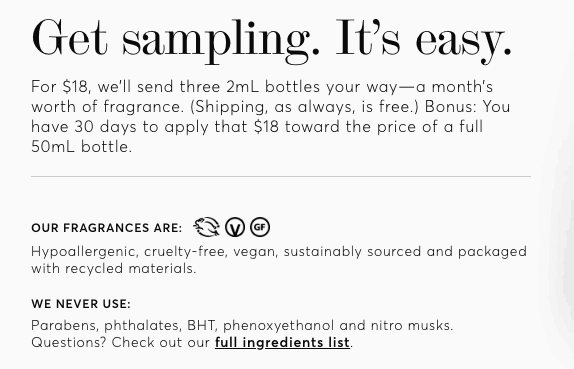The width and height of the screenshot is (574, 369).
Task: Click the "Get sampling." headline words
Action: coord(176,40)
